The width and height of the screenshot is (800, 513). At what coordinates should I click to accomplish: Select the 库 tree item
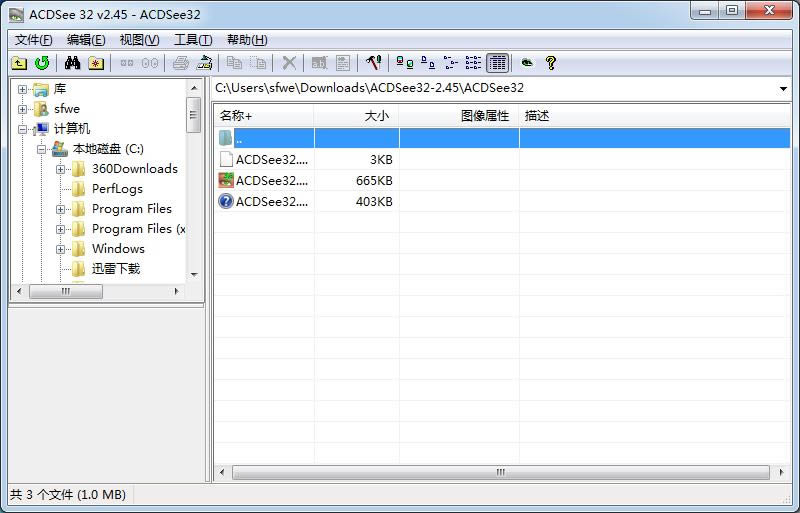point(60,89)
